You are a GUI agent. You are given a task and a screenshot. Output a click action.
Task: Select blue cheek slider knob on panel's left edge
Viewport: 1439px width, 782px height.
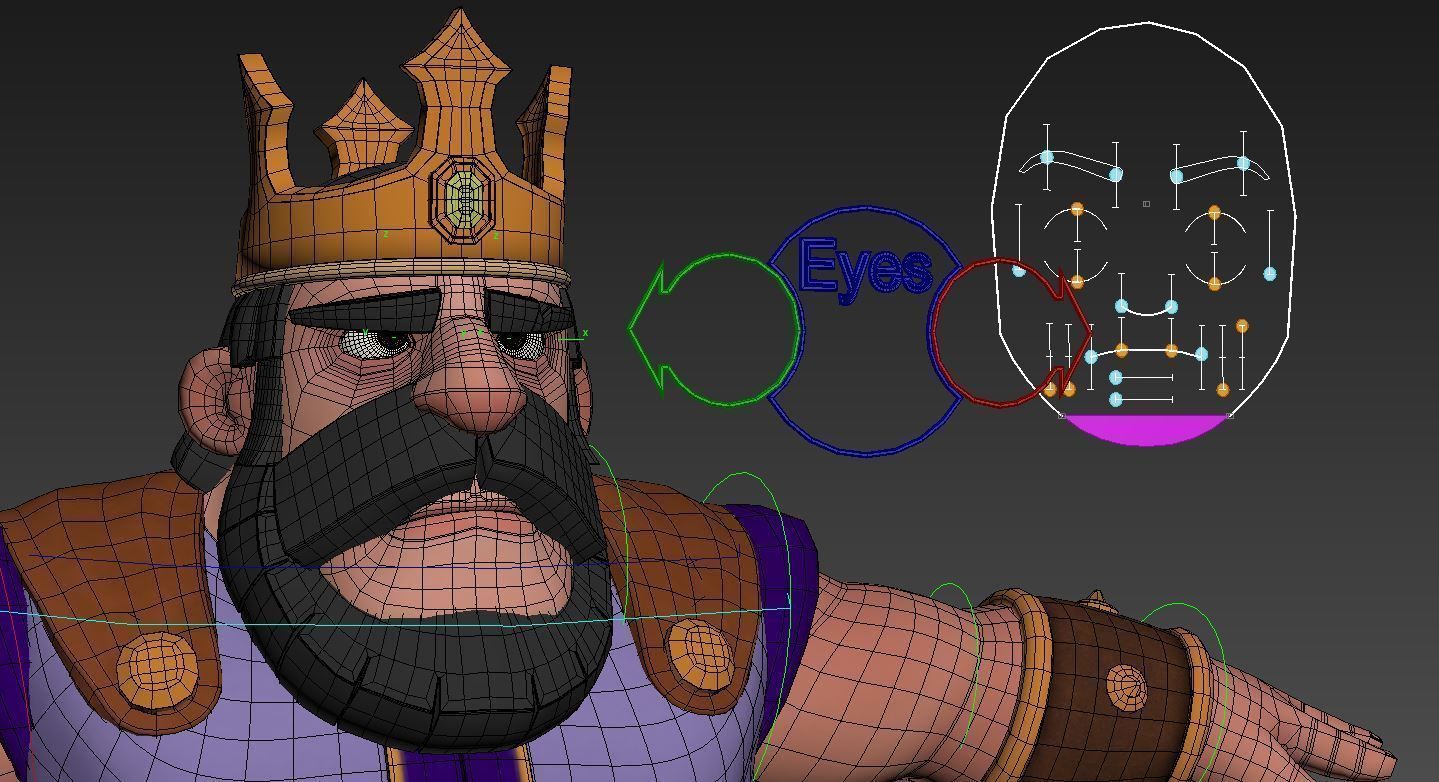[1019, 271]
